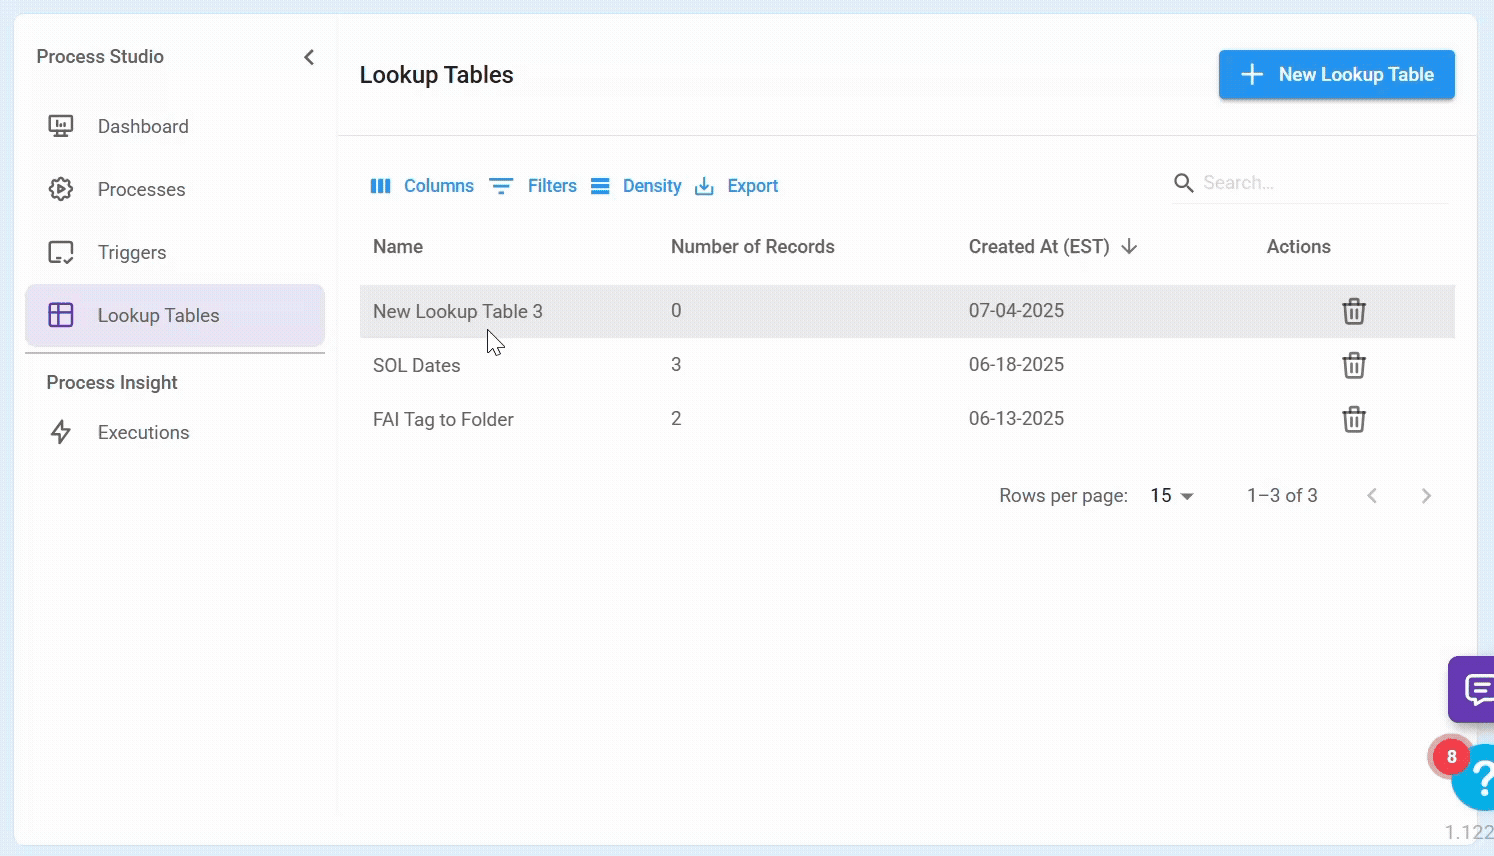Click the Export download icon
This screenshot has width=1494, height=856.
(703, 186)
